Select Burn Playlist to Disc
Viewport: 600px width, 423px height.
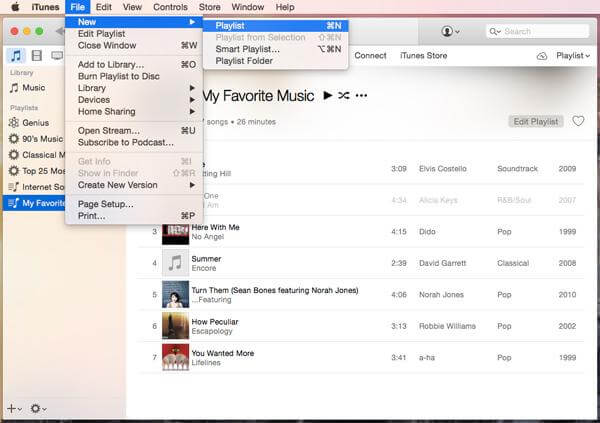(x=134, y=76)
